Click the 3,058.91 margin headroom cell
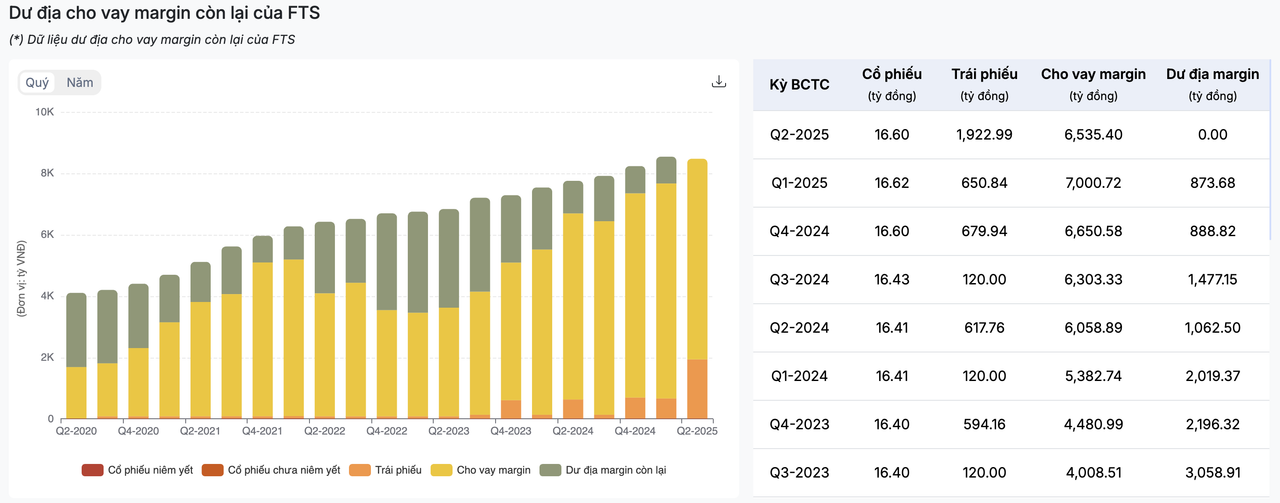 (1212, 474)
